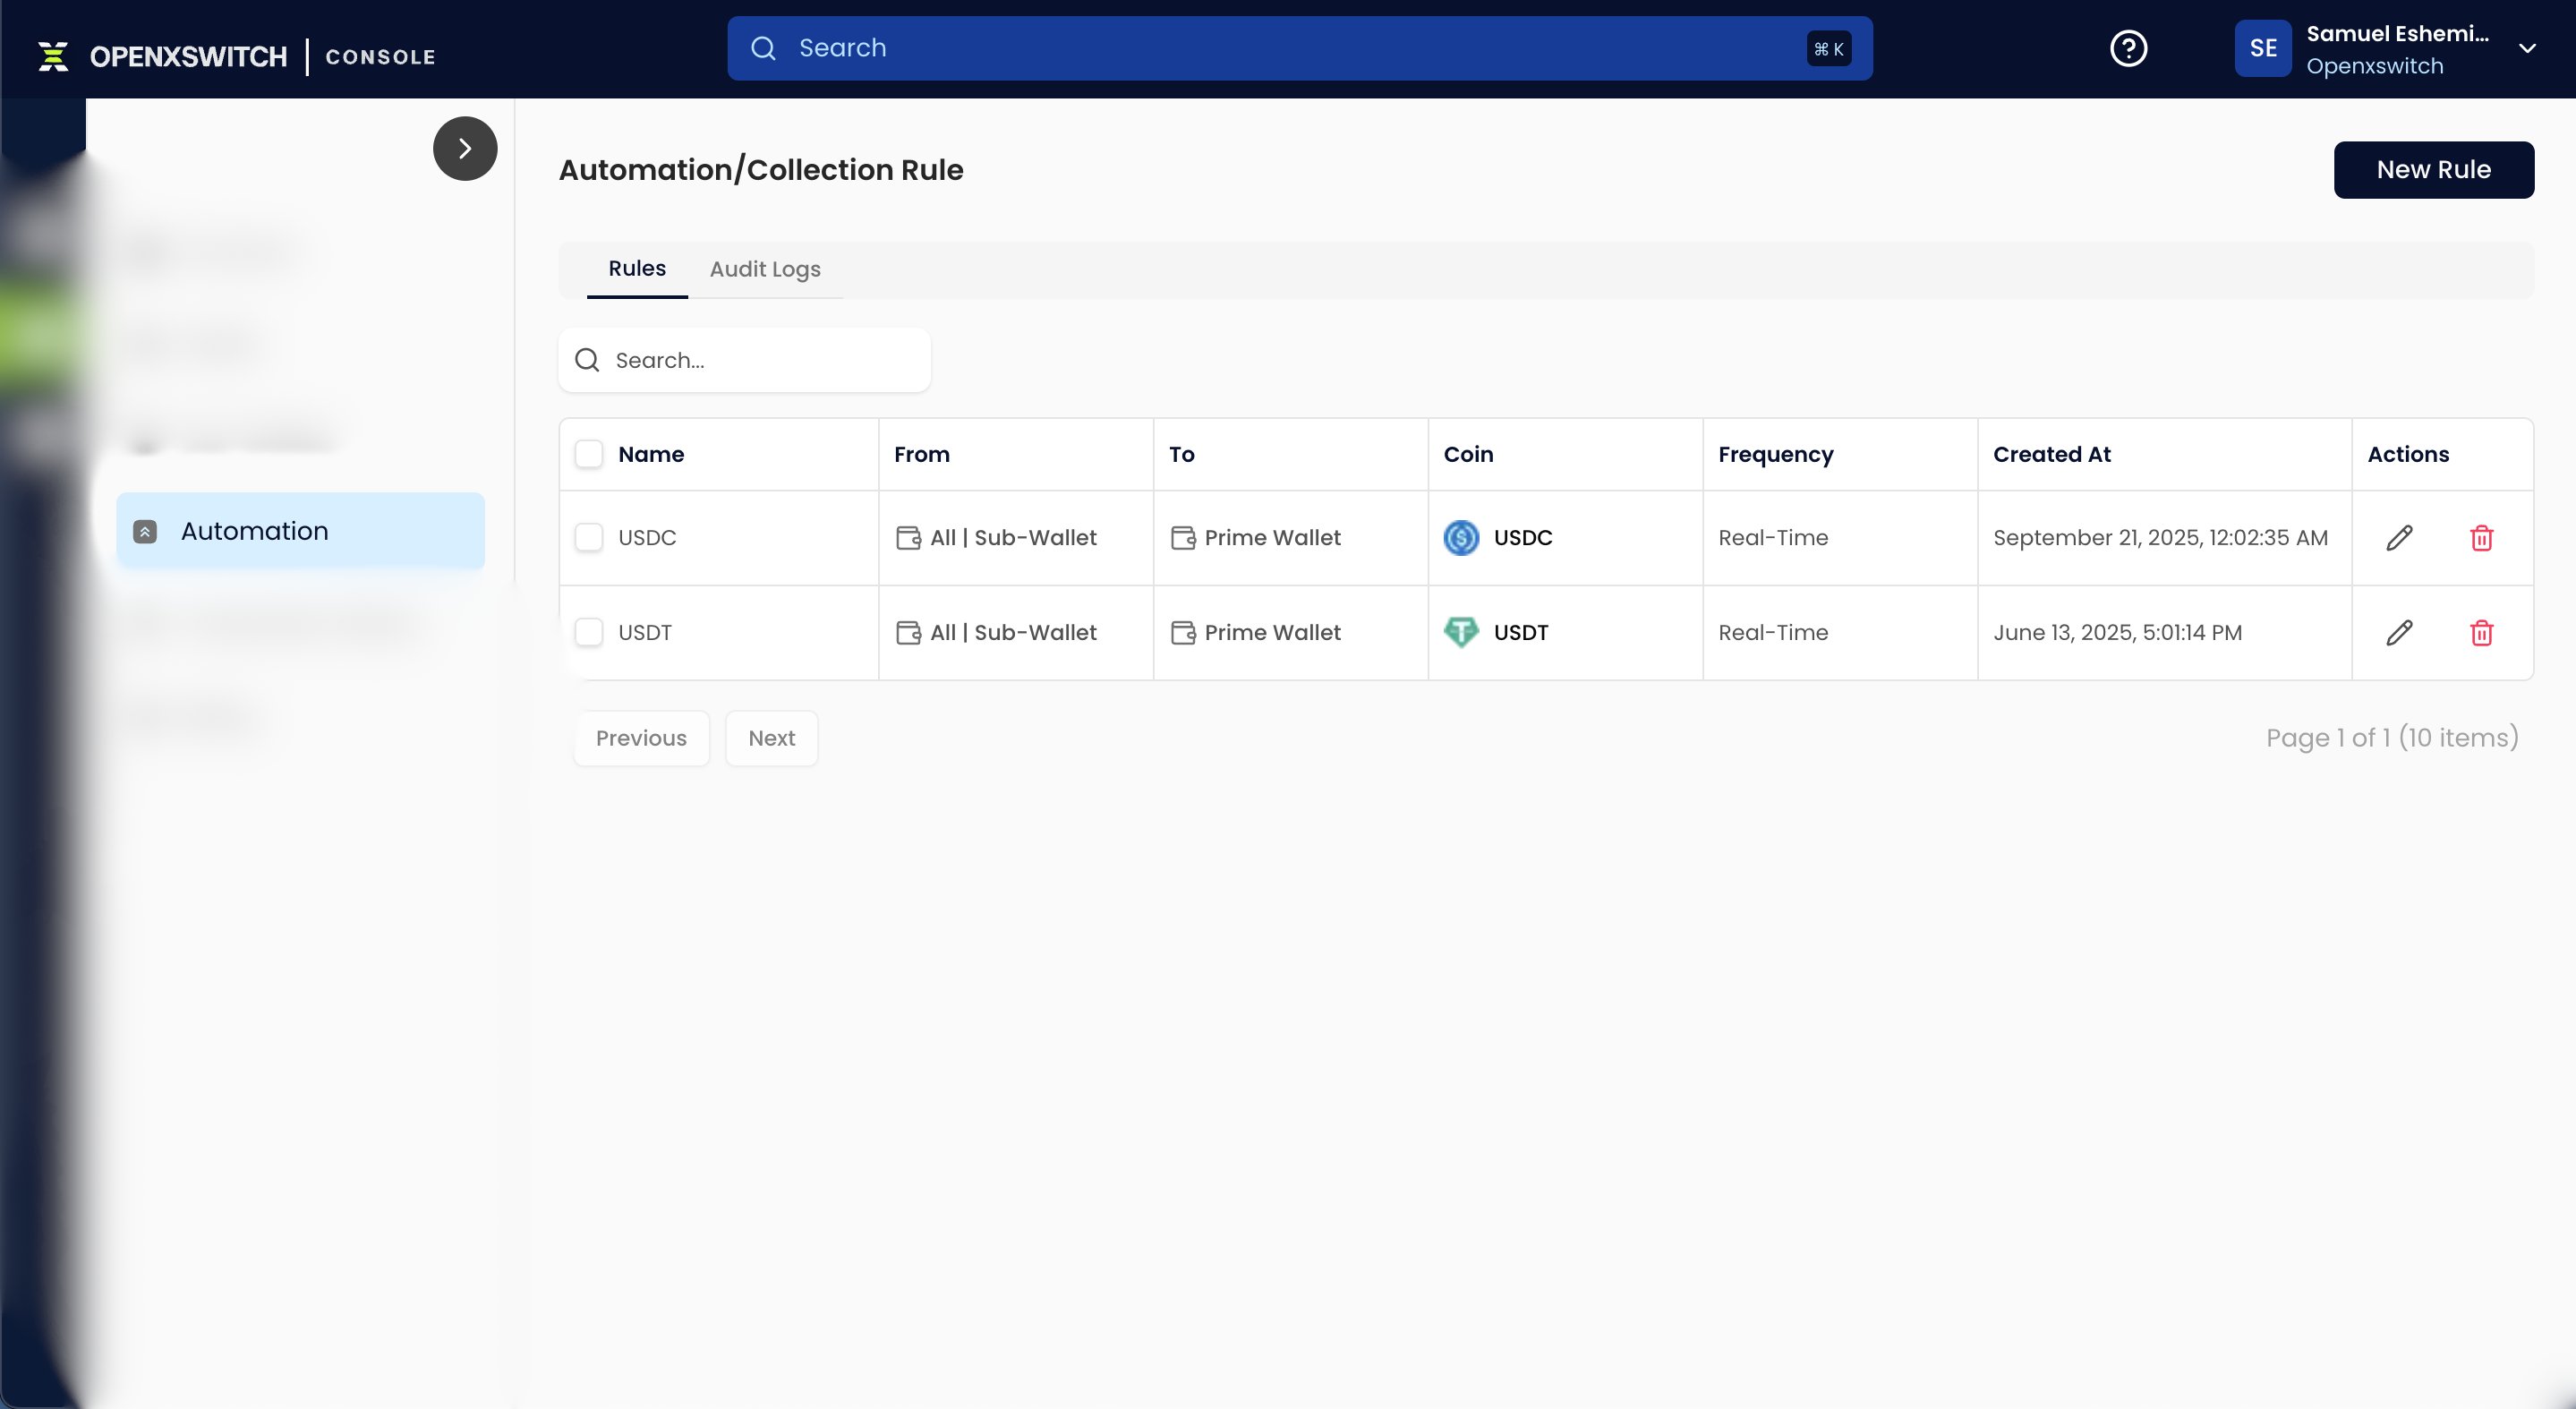Click the USDT Tether coin logo

[x=1461, y=632]
